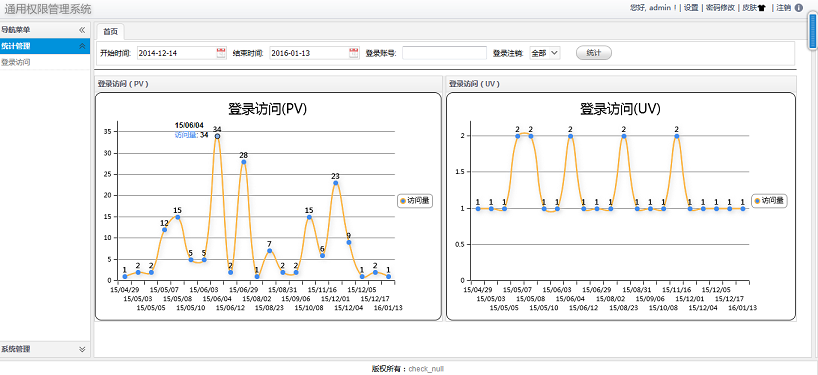
Task: Select PV data point labeled 23
Action: [335, 183]
